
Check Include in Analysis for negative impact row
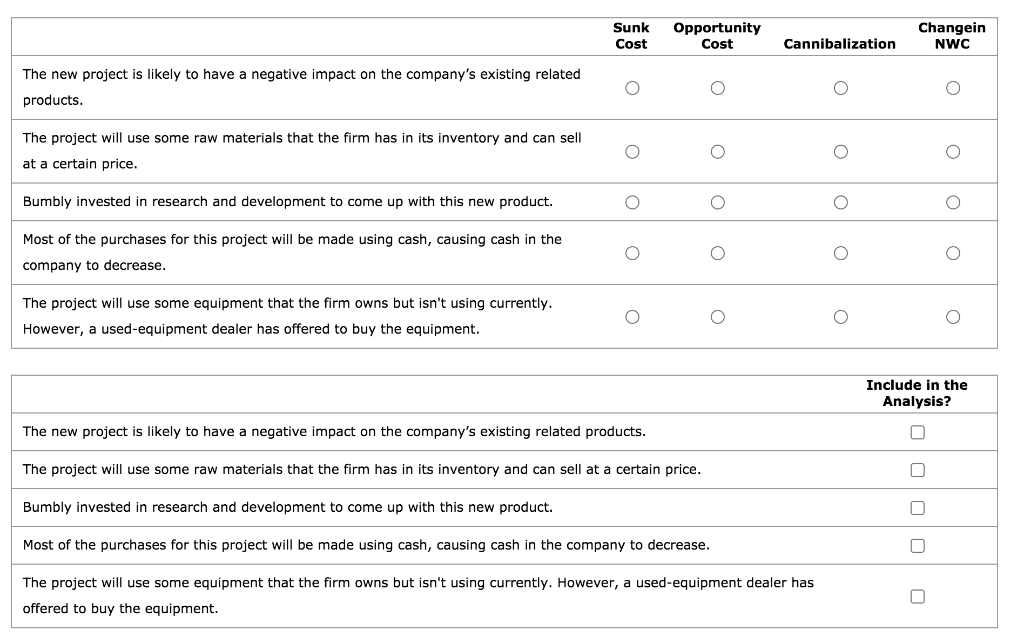(x=918, y=433)
